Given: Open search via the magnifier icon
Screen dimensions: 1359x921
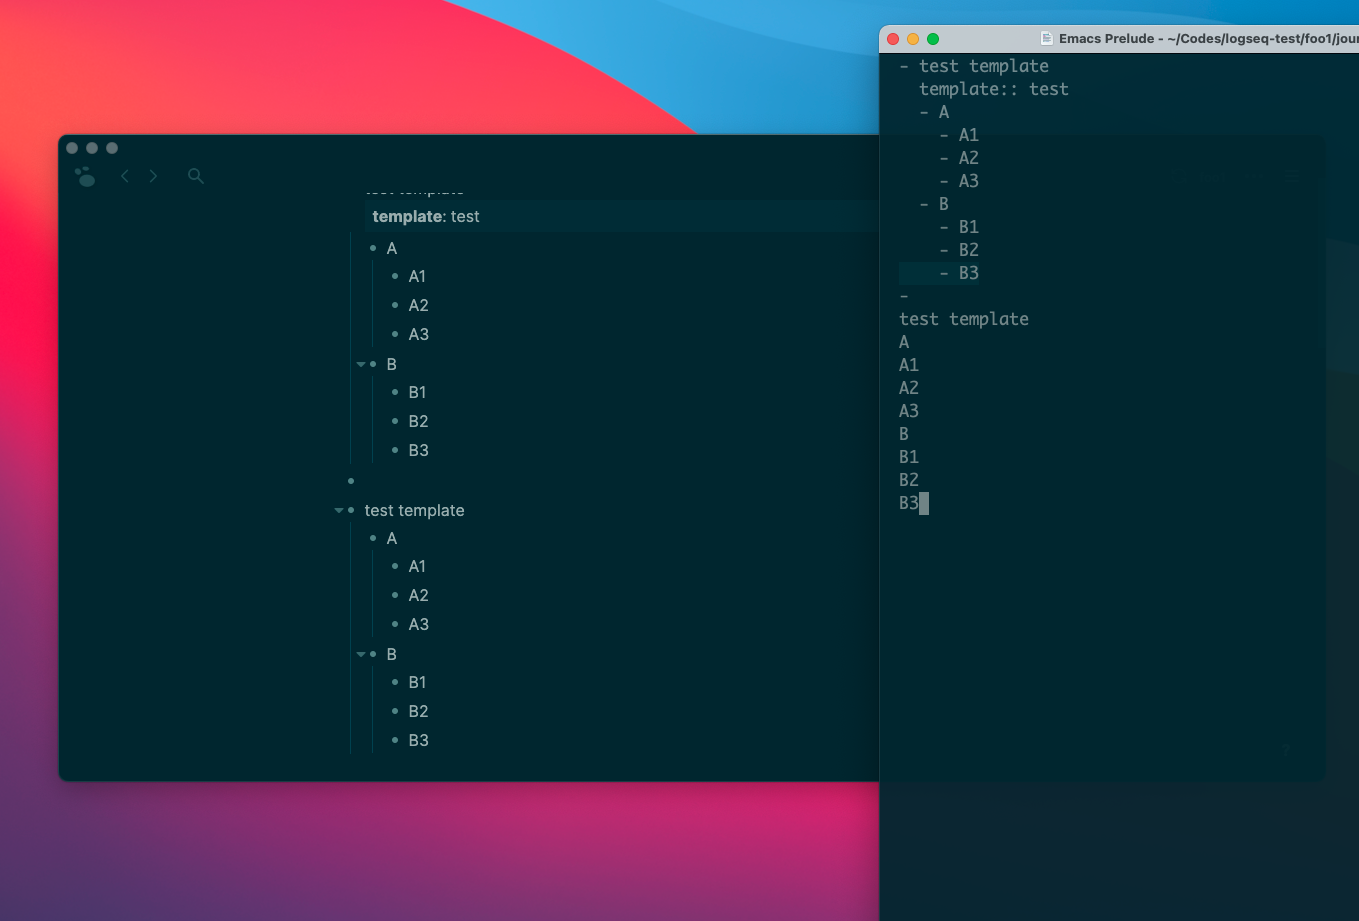Looking at the screenshot, I should (x=196, y=175).
